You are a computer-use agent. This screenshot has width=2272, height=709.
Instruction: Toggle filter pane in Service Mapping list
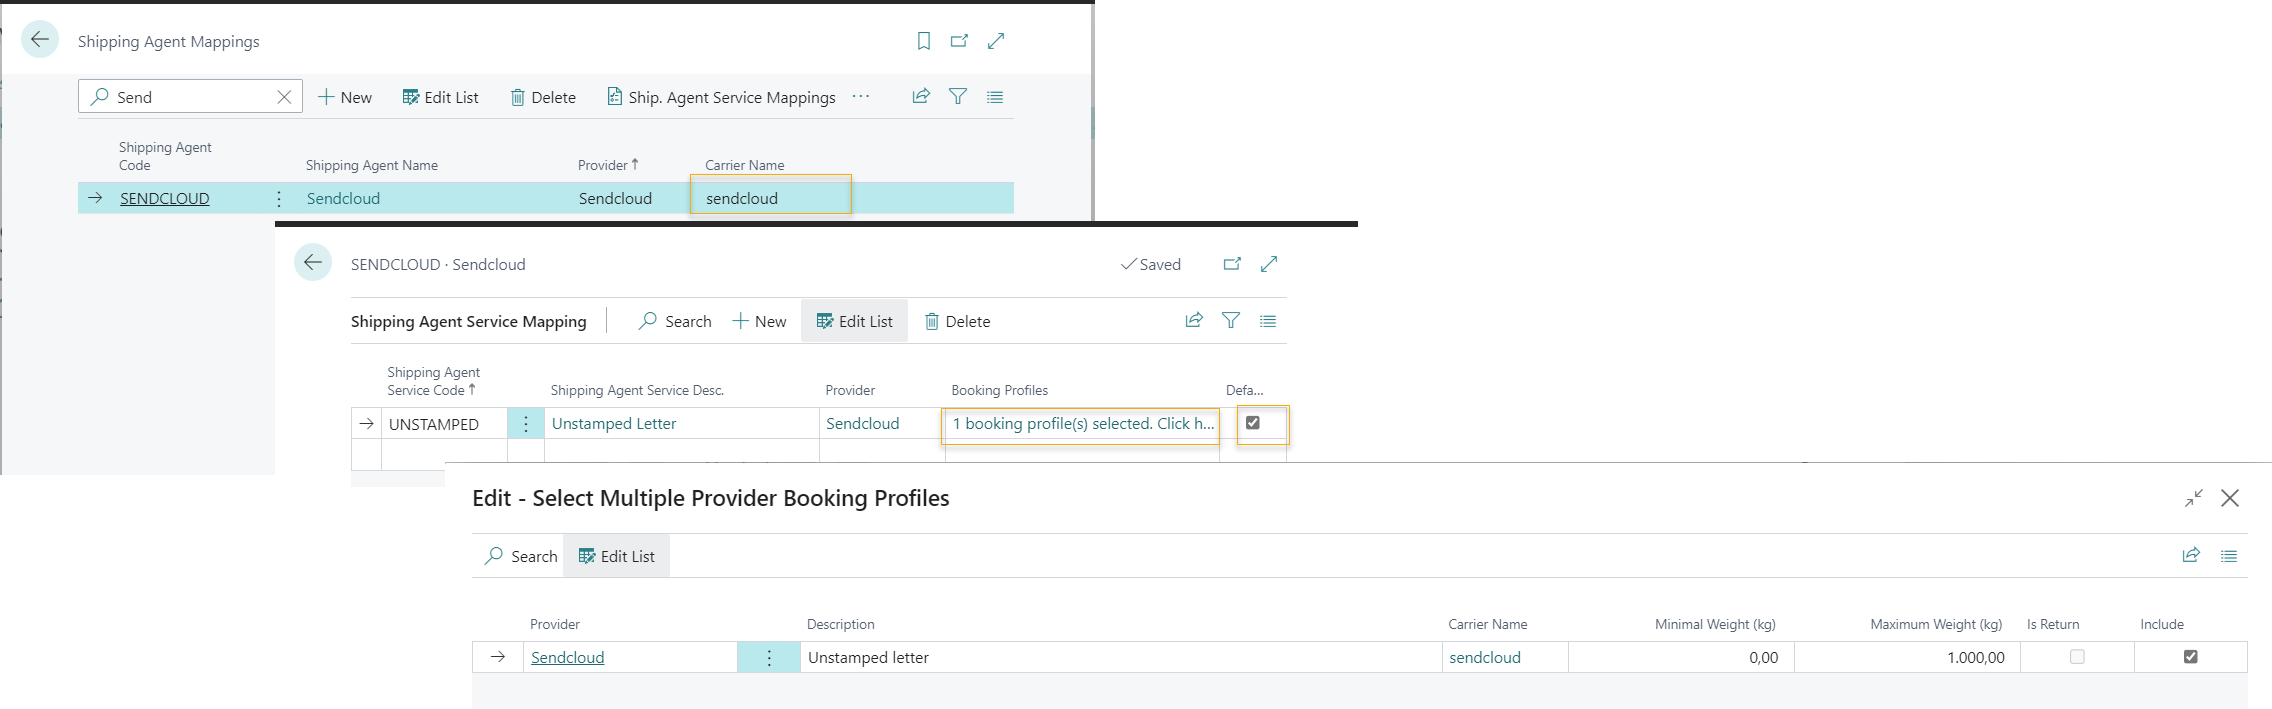coord(1231,320)
